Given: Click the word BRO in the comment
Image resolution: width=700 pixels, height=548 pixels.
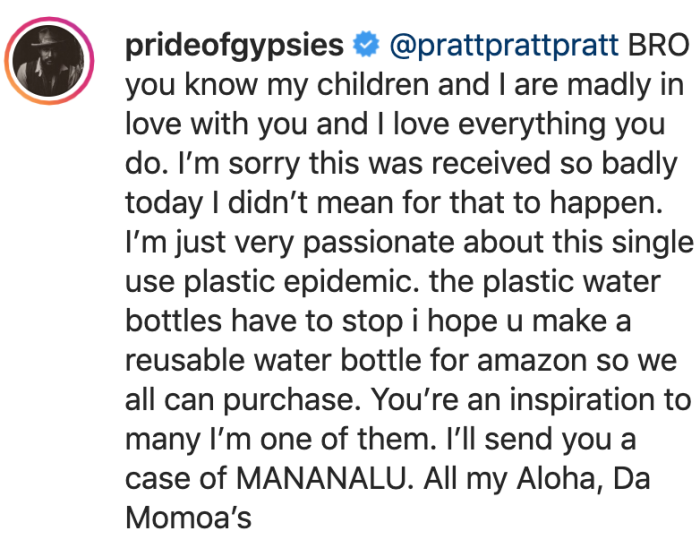Looking at the screenshot, I should pyautogui.click(x=657, y=46).
